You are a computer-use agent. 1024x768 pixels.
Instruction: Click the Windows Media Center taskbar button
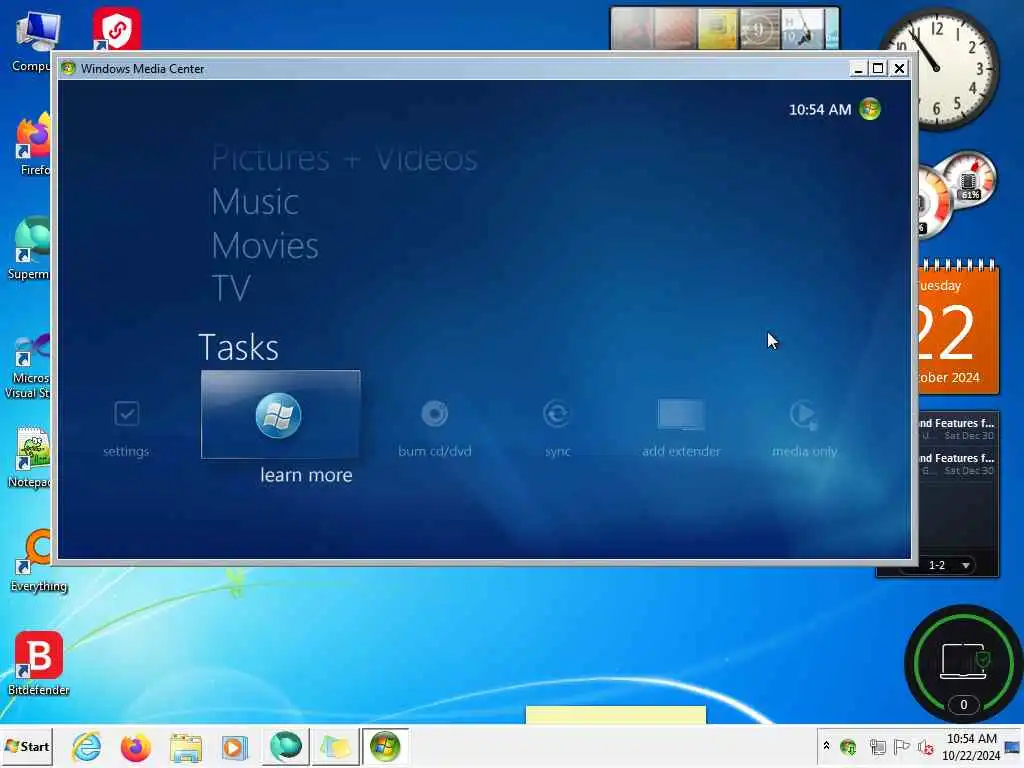coord(385,746)
